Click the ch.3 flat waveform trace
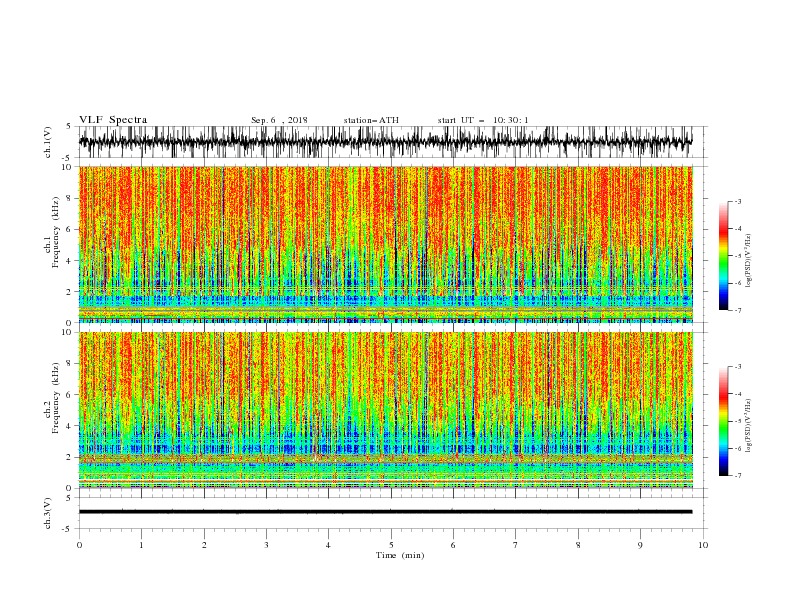 tap(385, 512)
